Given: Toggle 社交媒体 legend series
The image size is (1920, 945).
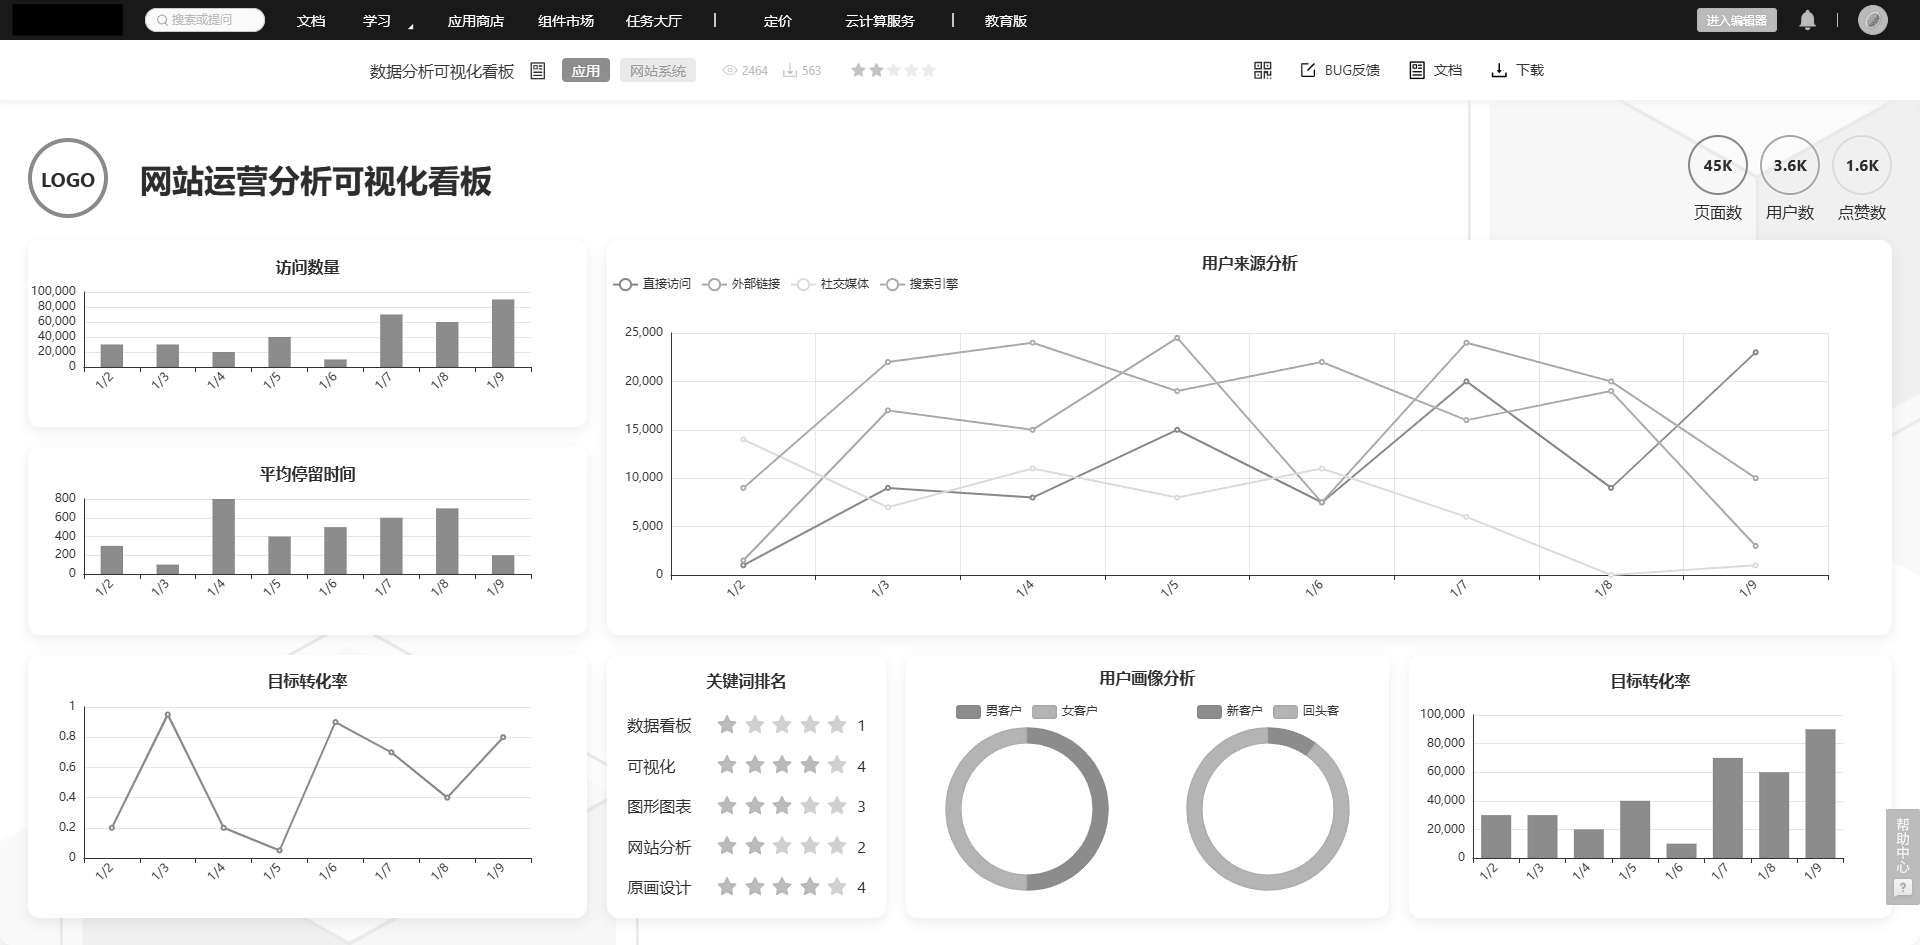Looking at the screenshot, I should (830, 284).
